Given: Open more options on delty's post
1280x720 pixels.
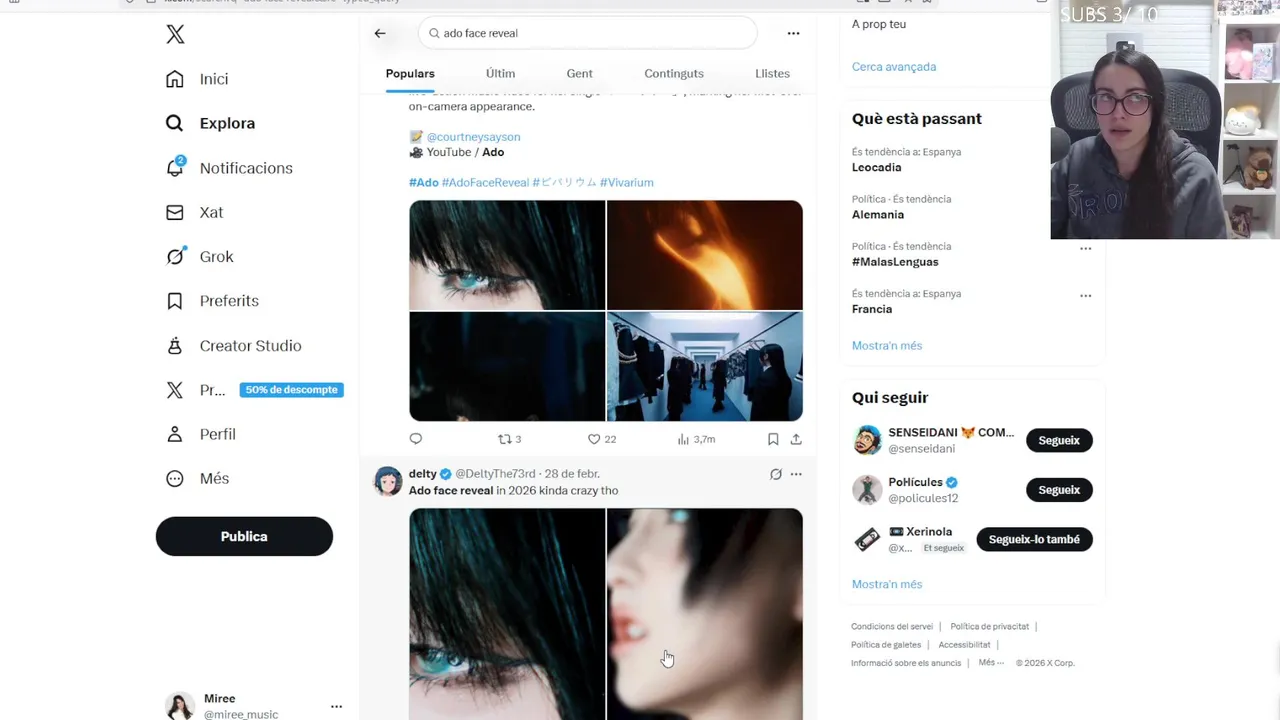Looking at the screenshot, I should [796, 474].
